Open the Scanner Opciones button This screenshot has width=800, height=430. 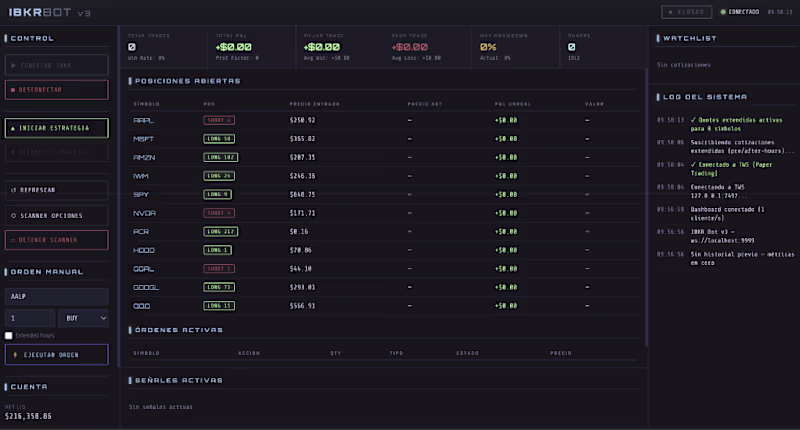(x=57, y=216)
